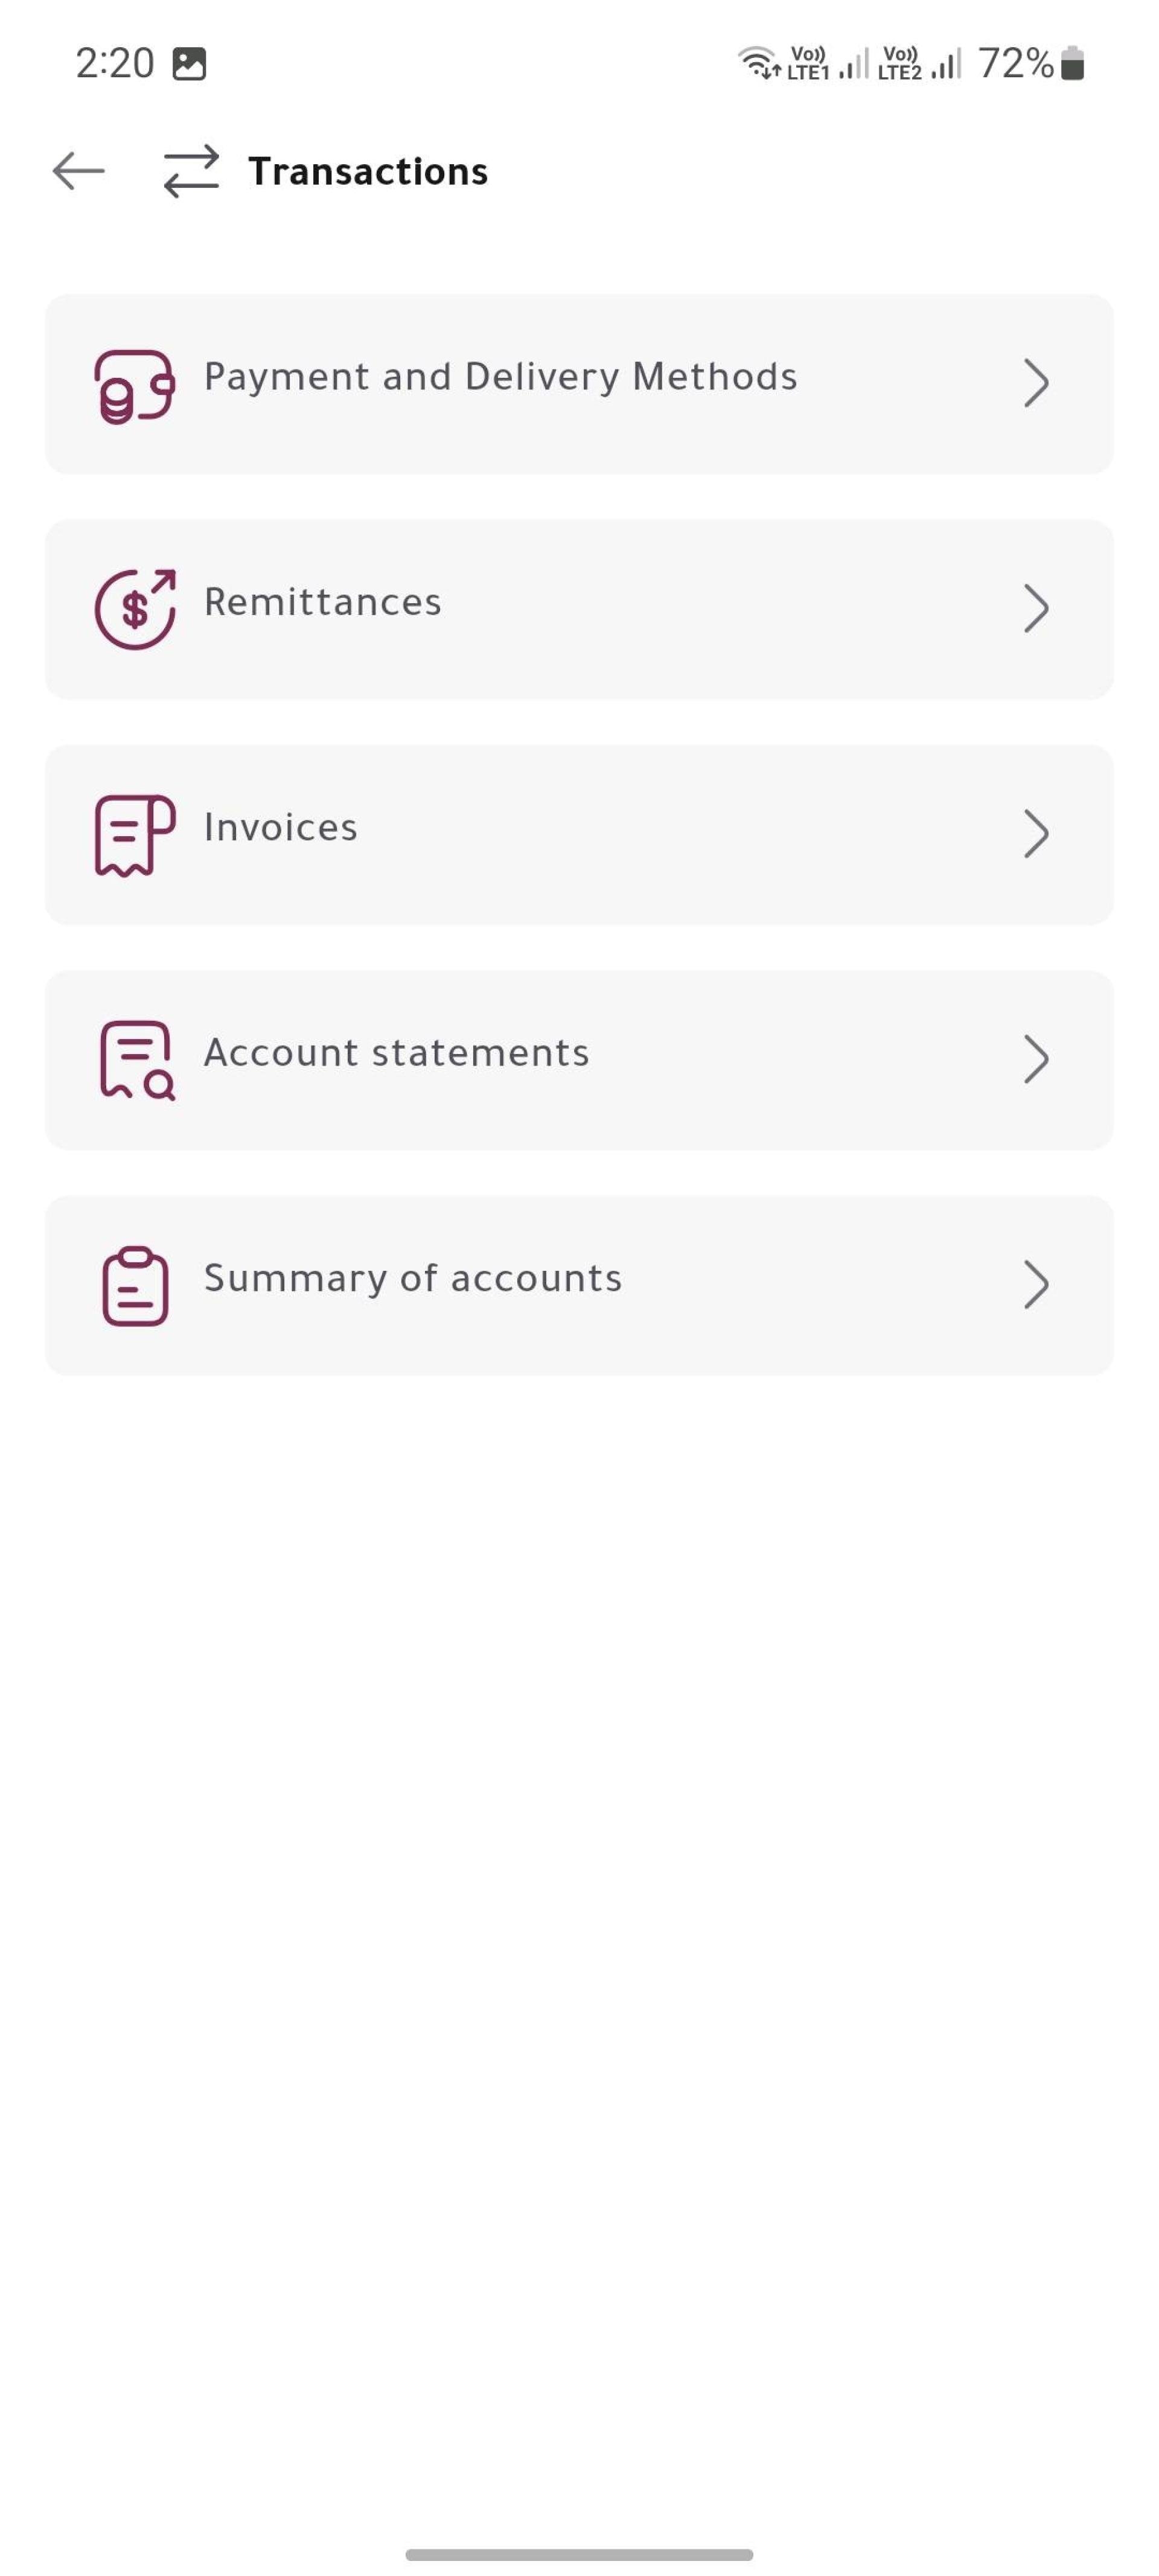The image size is (1159, 2576).
Task: Tap the Summary of accounts clipboard icon
Action: pyautogui.click(x=135, y=1285)
